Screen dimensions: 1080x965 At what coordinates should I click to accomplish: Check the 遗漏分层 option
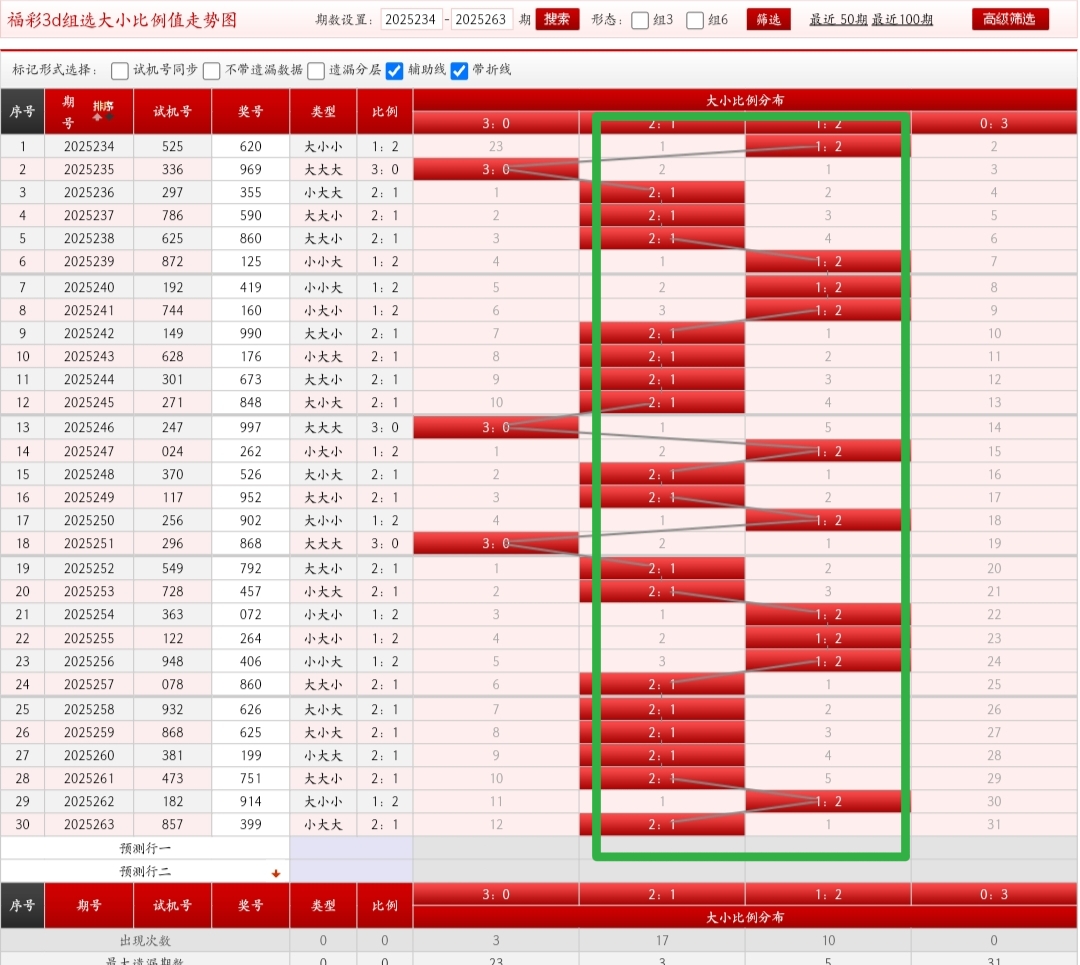tap(316, 70)
